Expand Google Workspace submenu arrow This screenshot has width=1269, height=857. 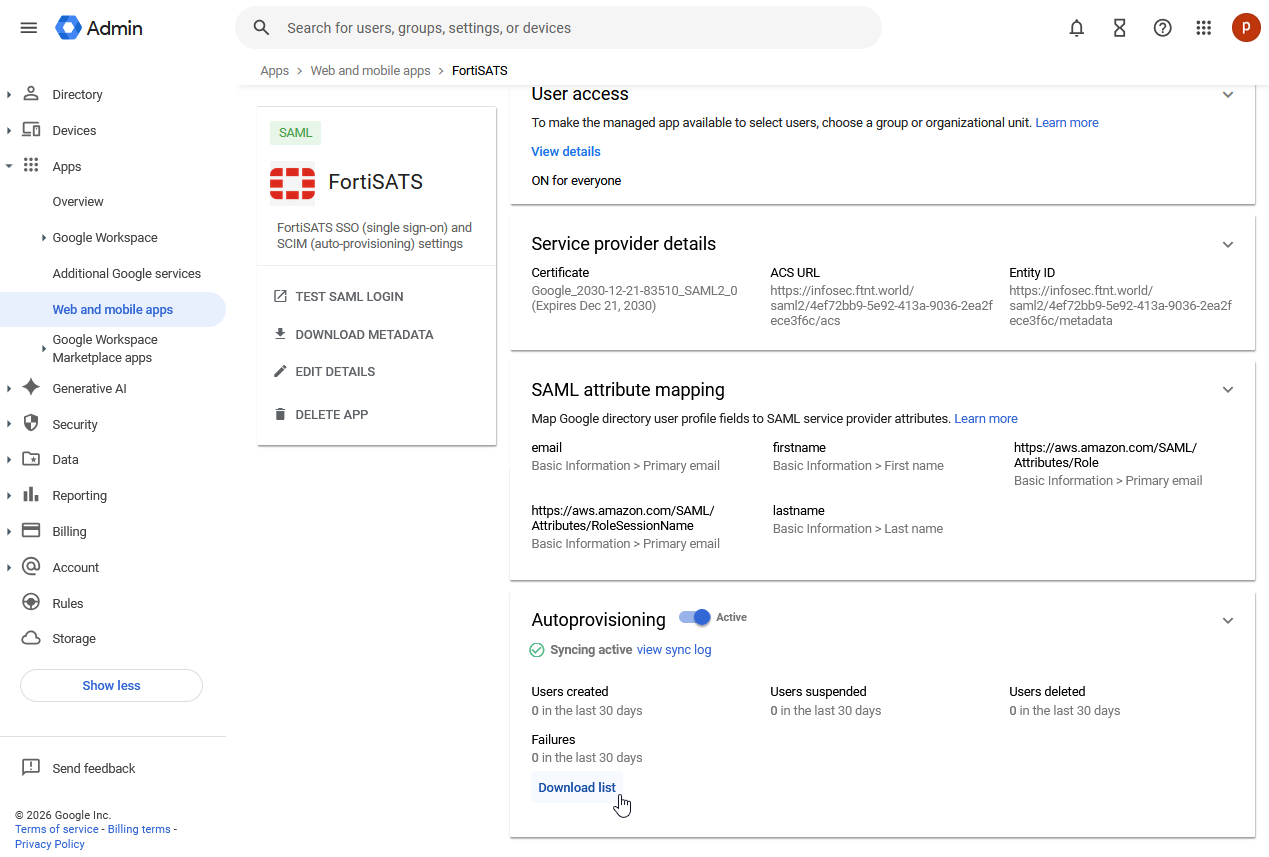(44, 238)
